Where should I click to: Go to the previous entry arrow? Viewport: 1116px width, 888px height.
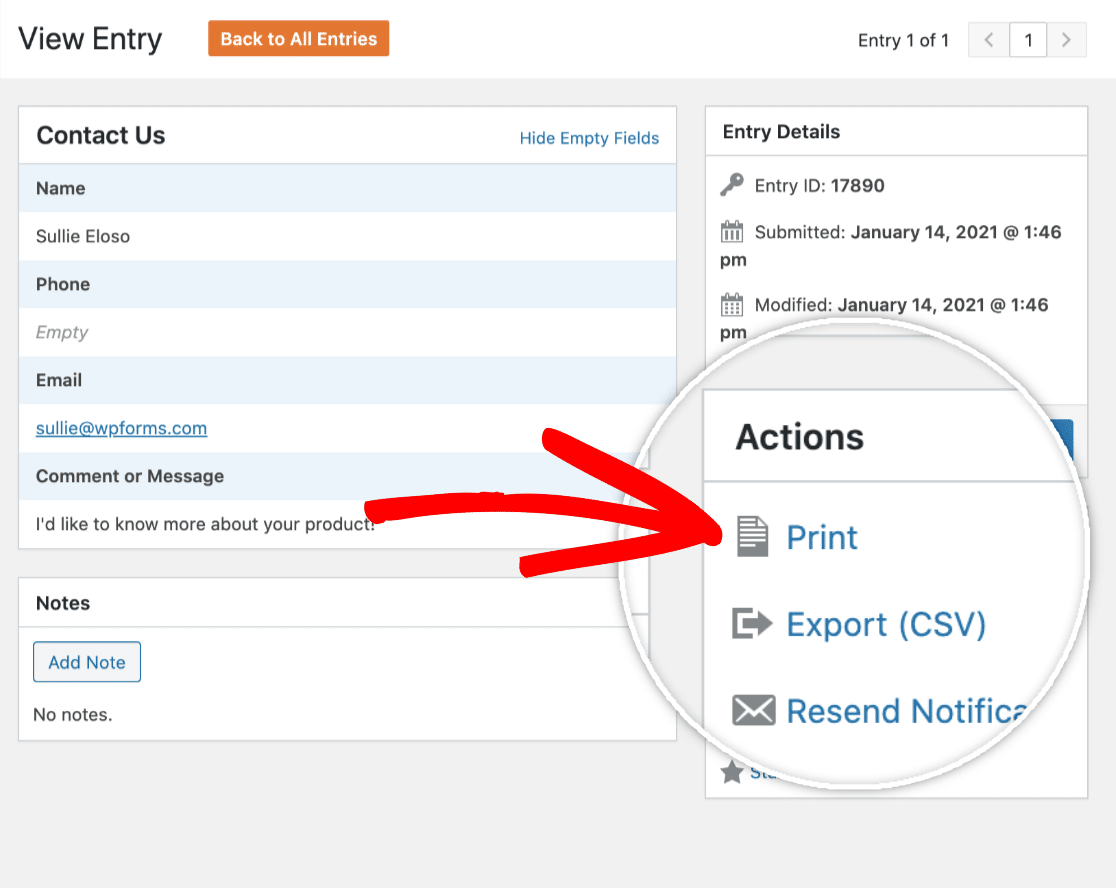(989, 40)
